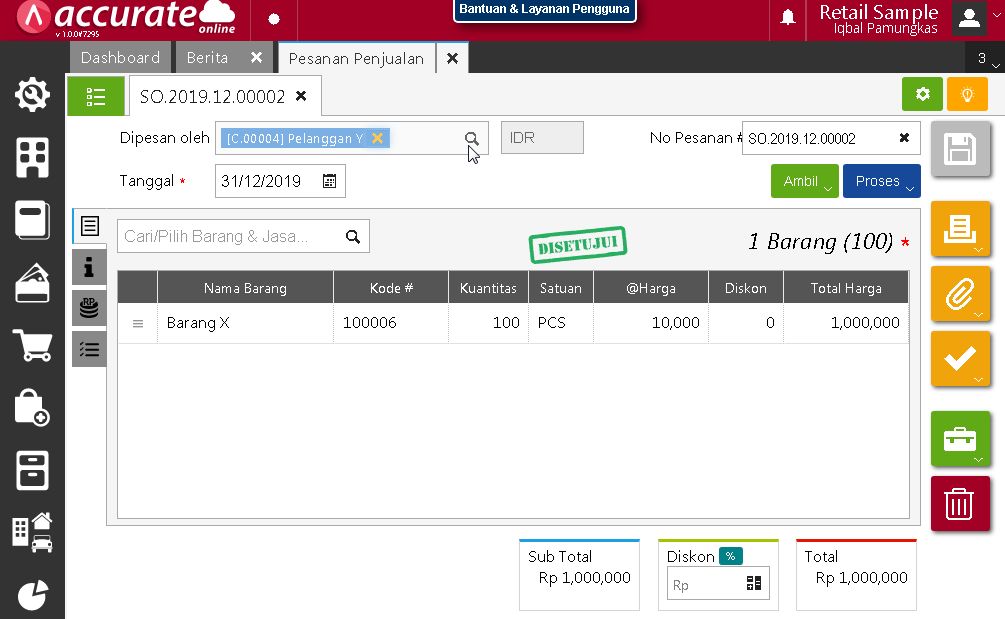
Task: Click the orange paperclip attachment icon
Action: pos(960,294)
